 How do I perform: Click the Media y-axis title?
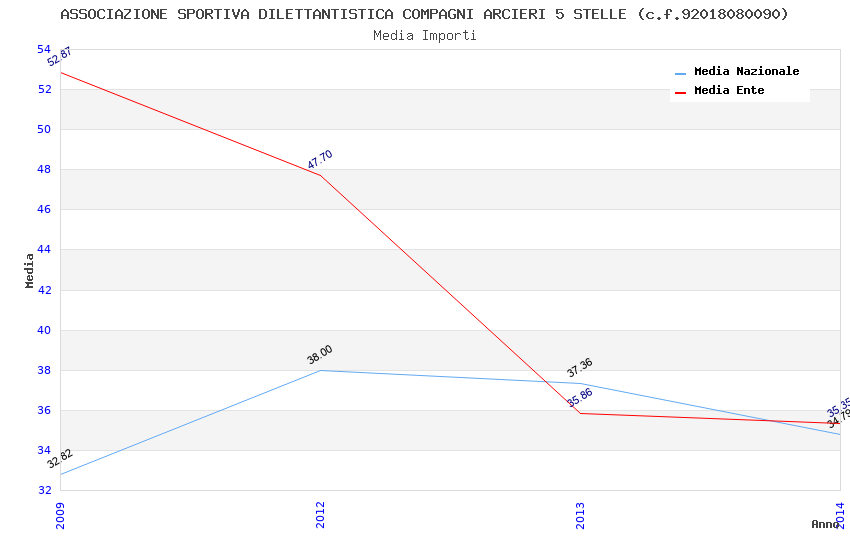pyautogui.click(x=30, y=270)
